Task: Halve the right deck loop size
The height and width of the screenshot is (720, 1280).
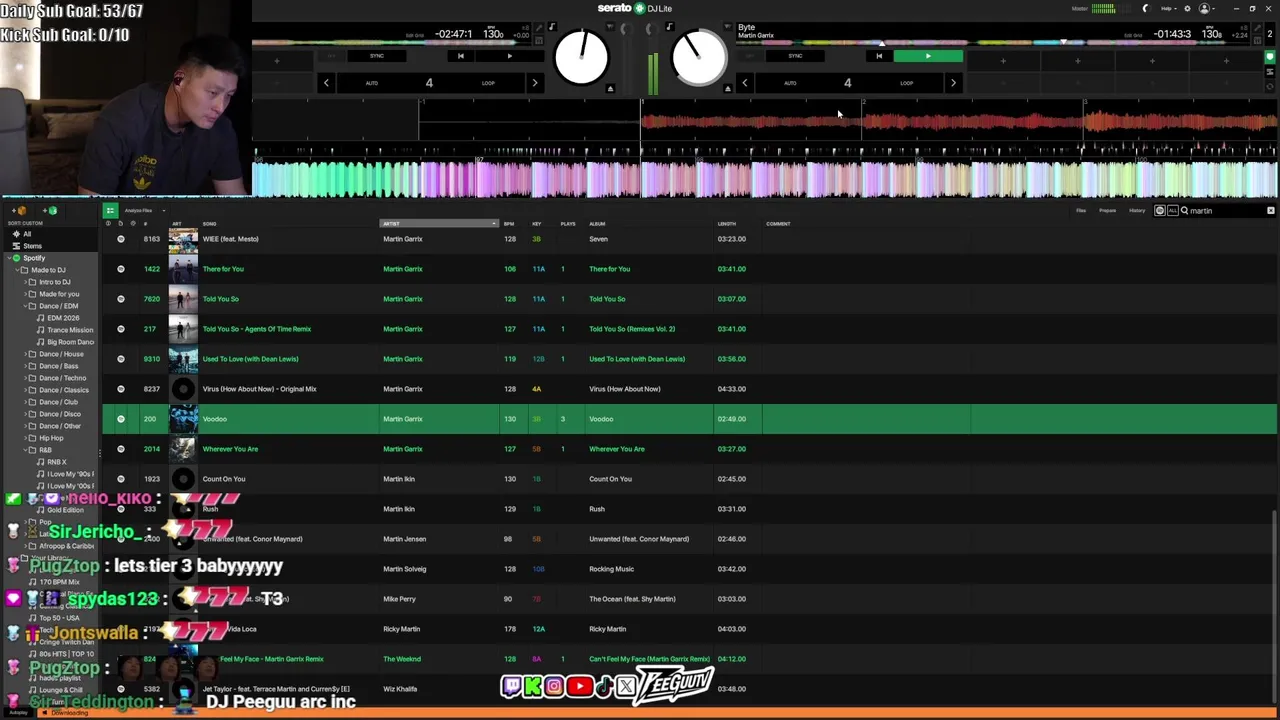Action: 744,83
